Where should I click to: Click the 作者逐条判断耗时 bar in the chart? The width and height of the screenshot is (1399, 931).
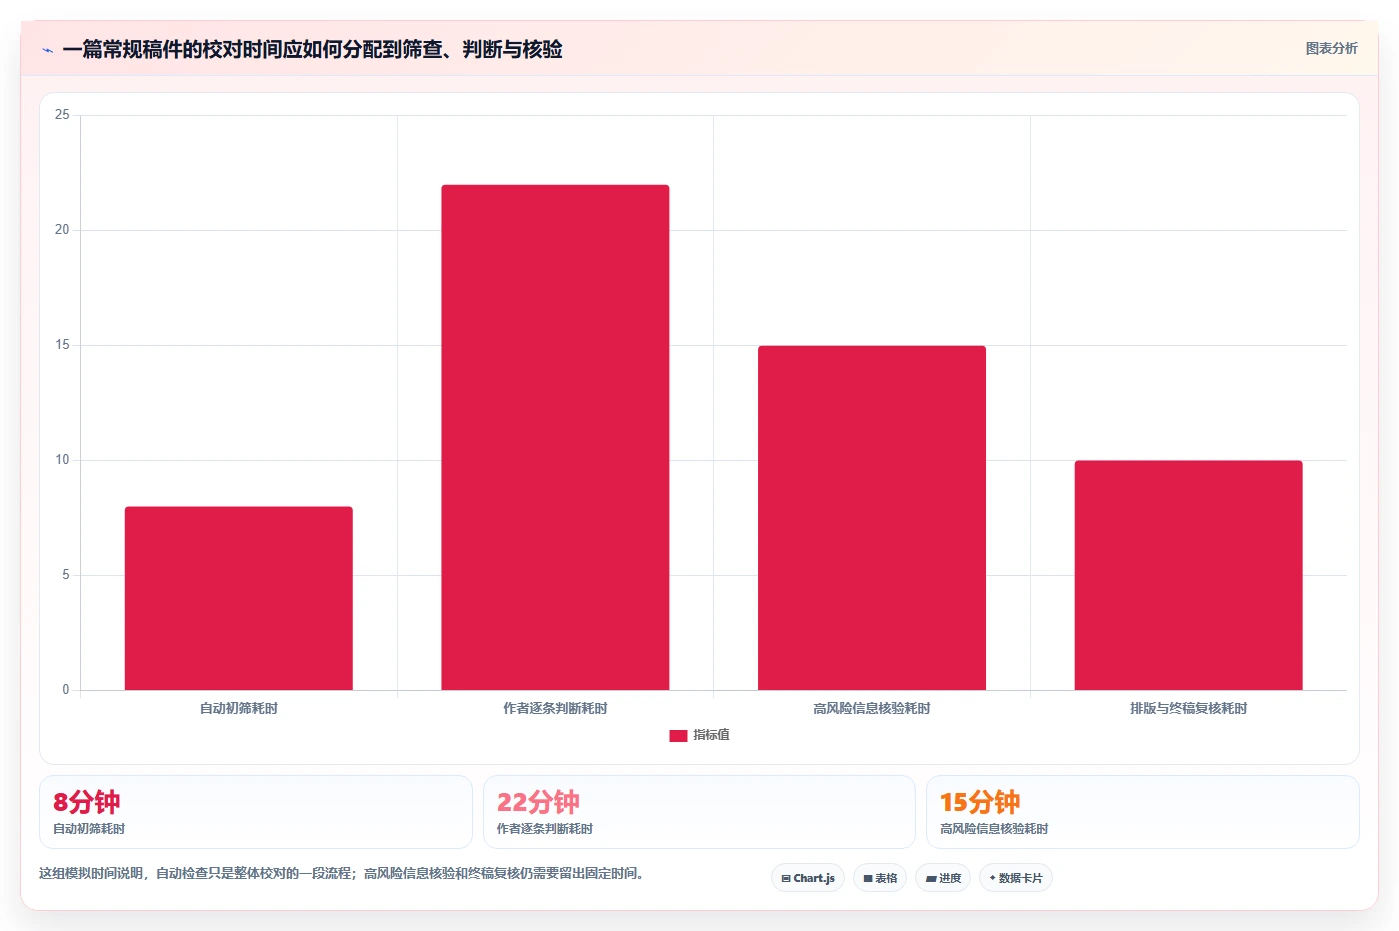pos(555,437)
